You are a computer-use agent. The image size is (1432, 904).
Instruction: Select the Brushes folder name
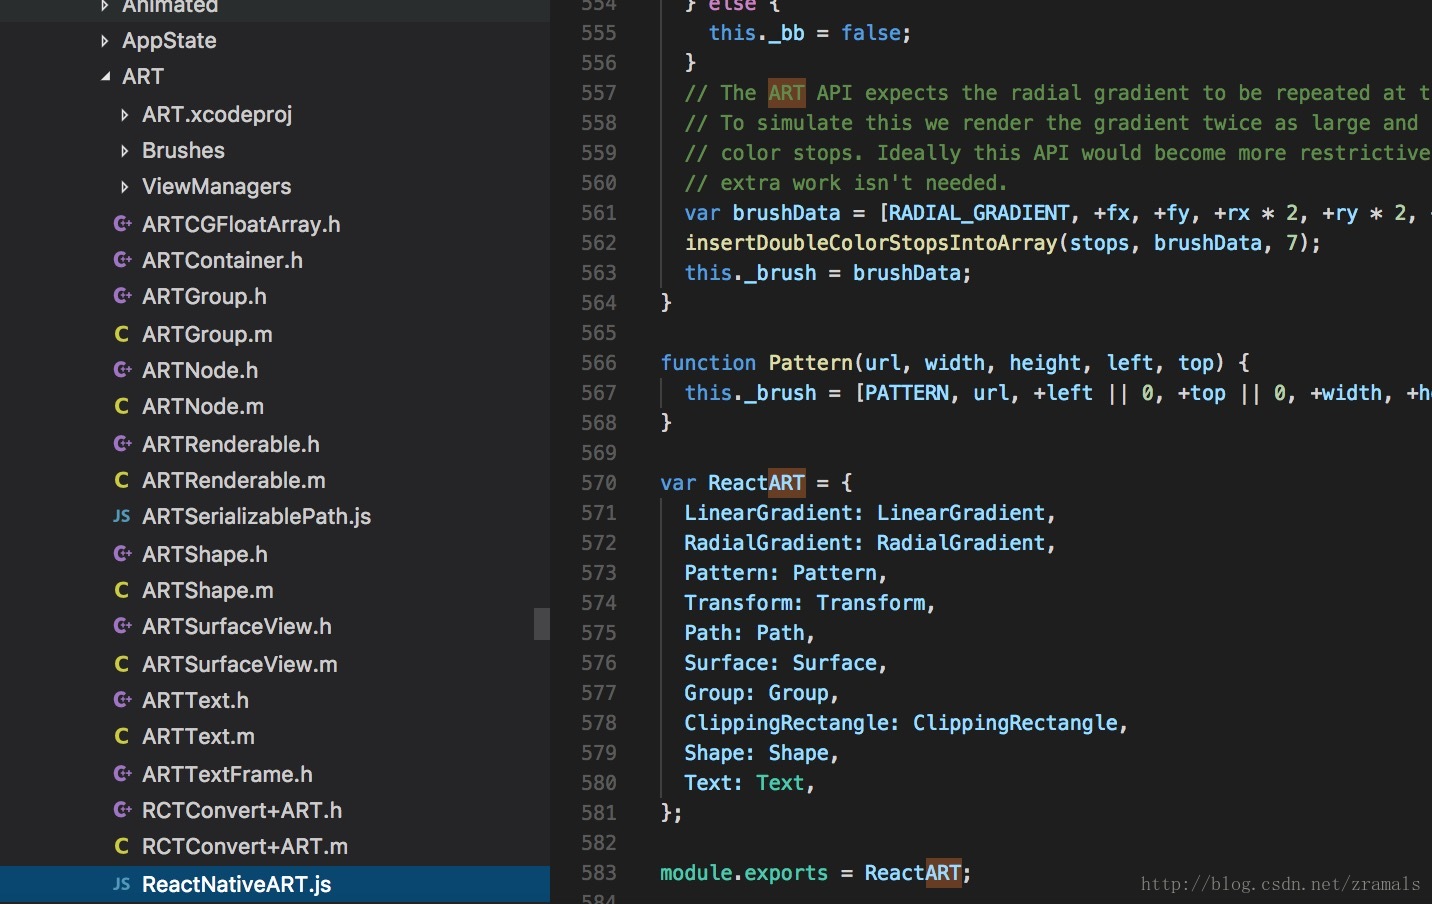[x=183, y=151]
